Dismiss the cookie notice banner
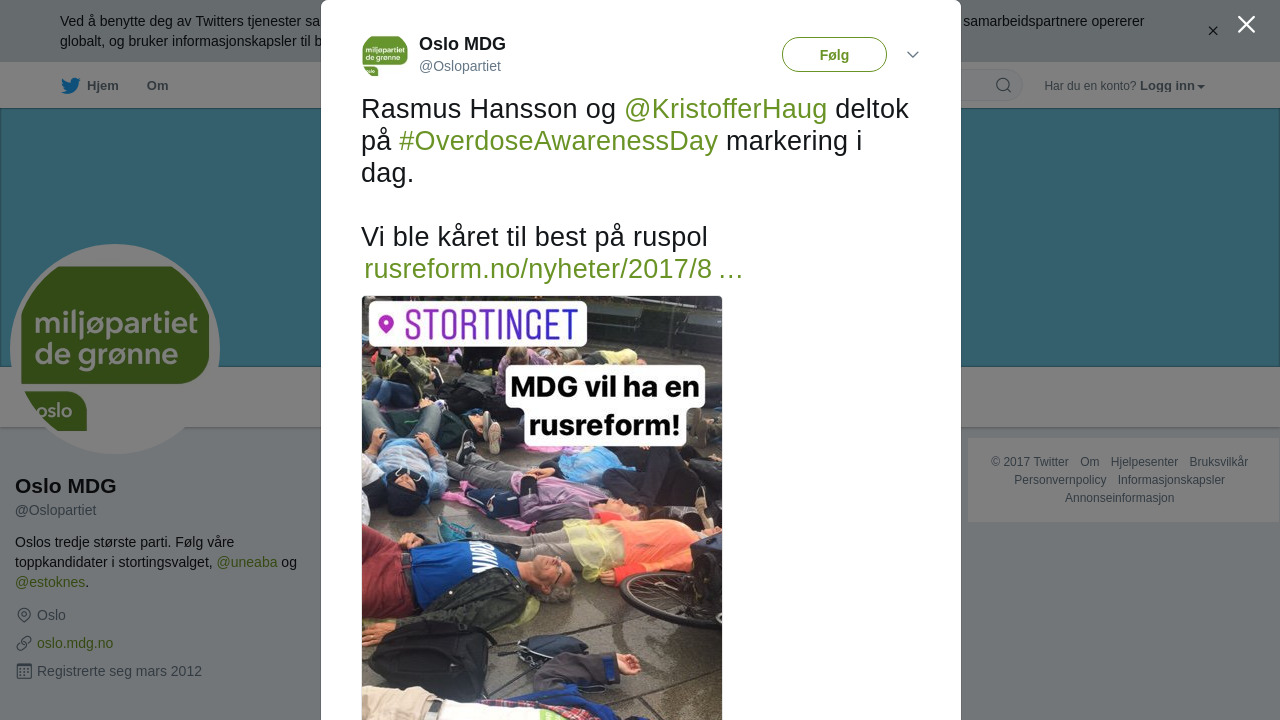This screenshot has width=1280, height=720. [1213, 31]
